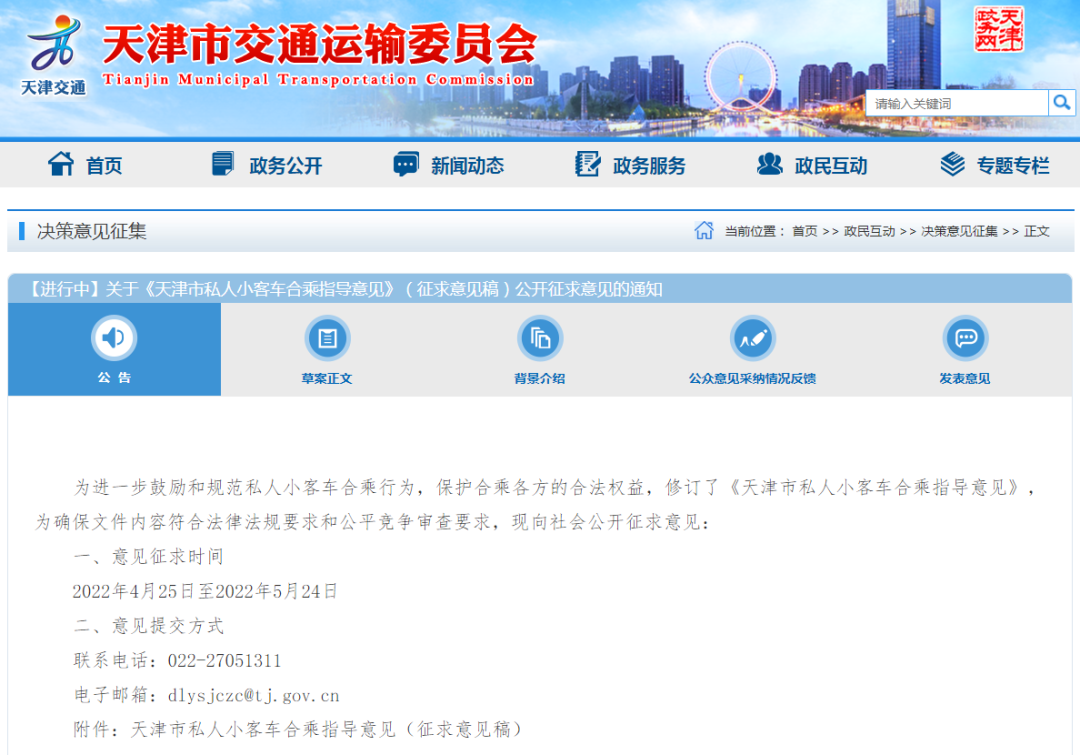Click the email dlysjczc@tj.gov.cn

254,696
